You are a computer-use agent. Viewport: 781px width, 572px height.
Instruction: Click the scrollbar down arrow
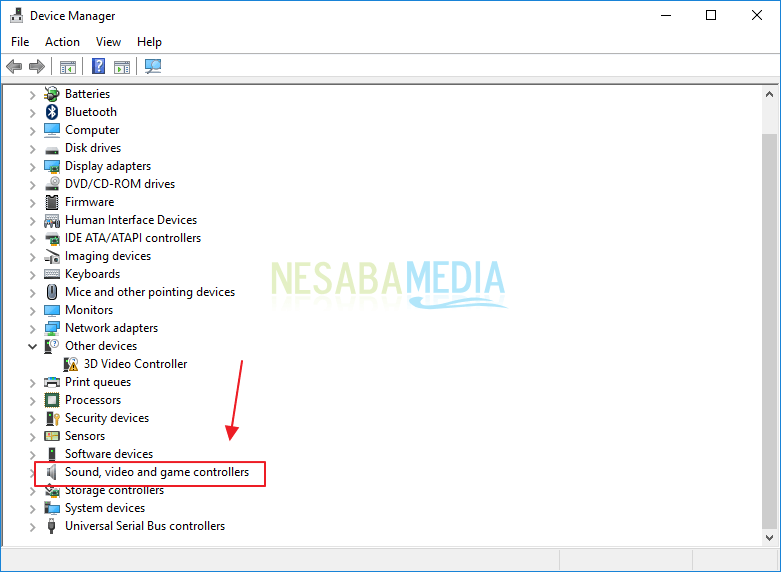[x=769, y=537]
